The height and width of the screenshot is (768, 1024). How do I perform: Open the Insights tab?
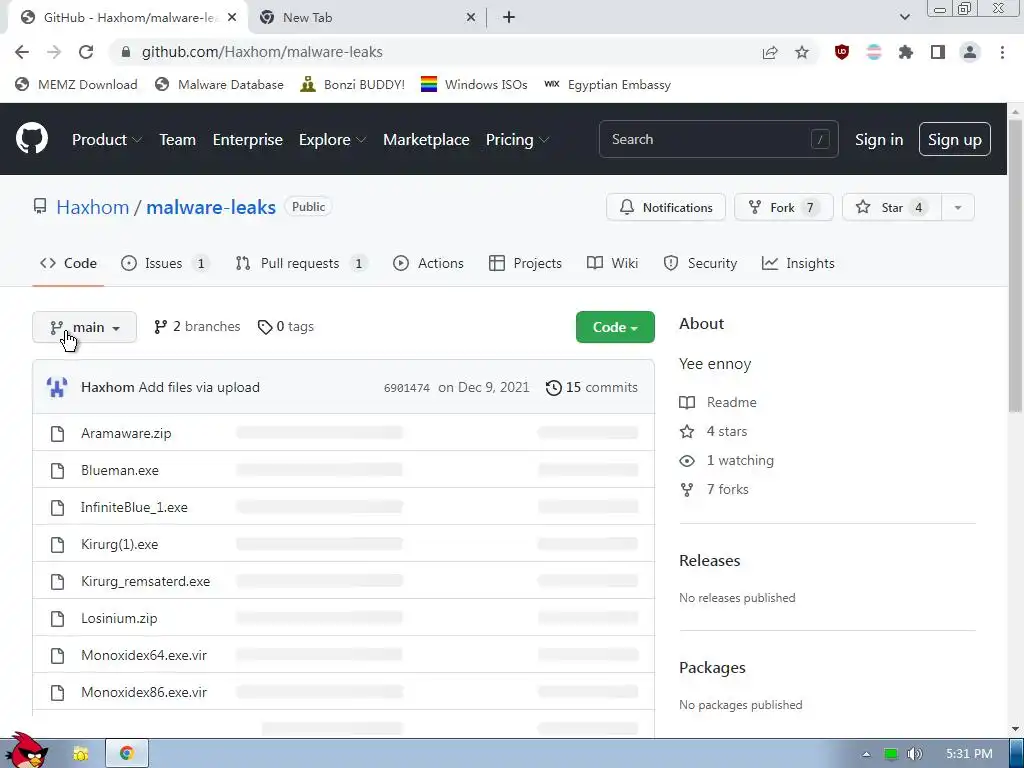click(798, 263)
